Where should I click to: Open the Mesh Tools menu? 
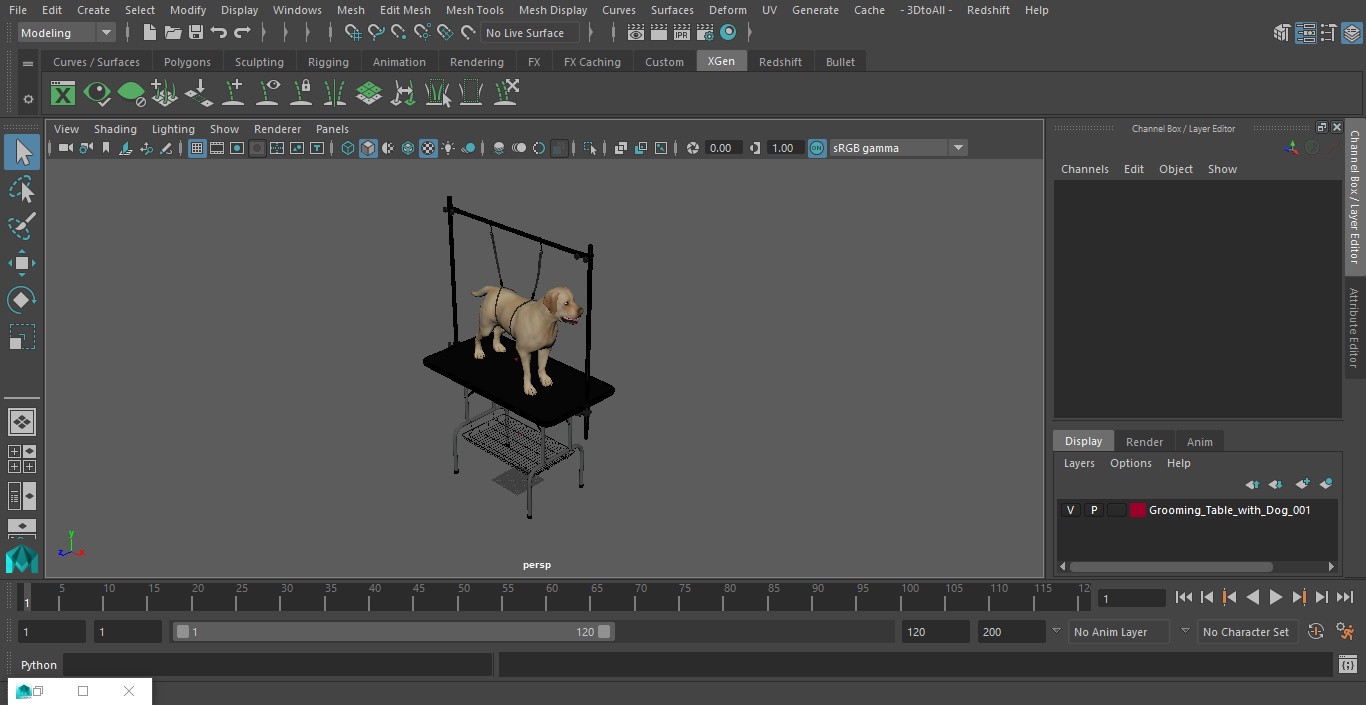pyautogui.click(x=474, y=10)
